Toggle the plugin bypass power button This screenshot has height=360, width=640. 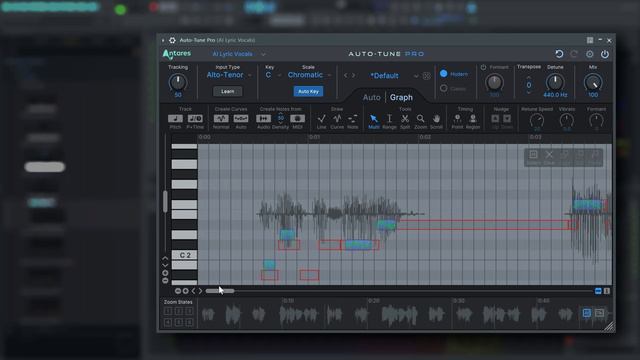[x=605, y=54]
